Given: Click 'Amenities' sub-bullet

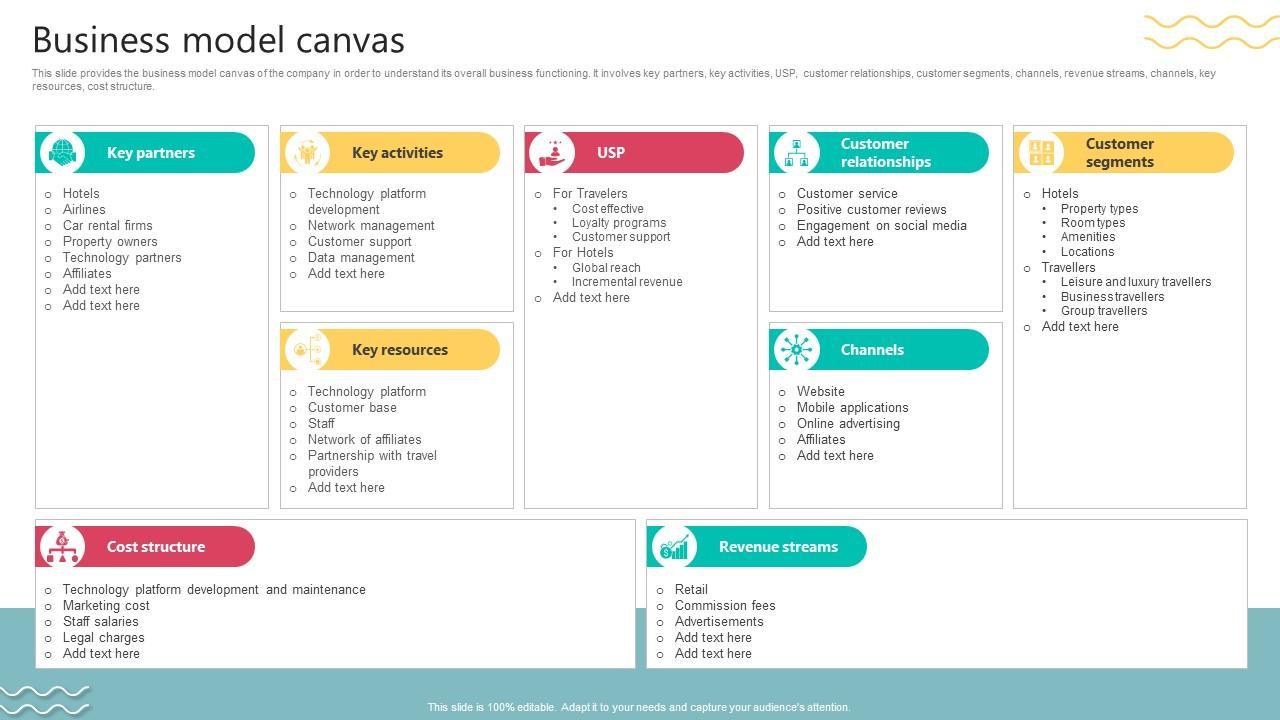Looking at the screenshot, I should pyautogui.click(x=1088, y=237).
